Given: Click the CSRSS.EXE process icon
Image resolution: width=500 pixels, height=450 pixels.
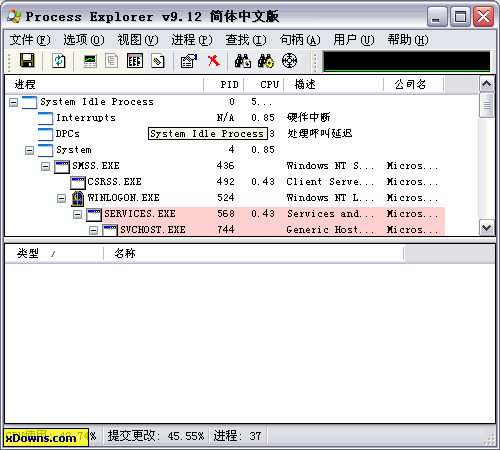Looking at the screenshot, I should [78, 182].
